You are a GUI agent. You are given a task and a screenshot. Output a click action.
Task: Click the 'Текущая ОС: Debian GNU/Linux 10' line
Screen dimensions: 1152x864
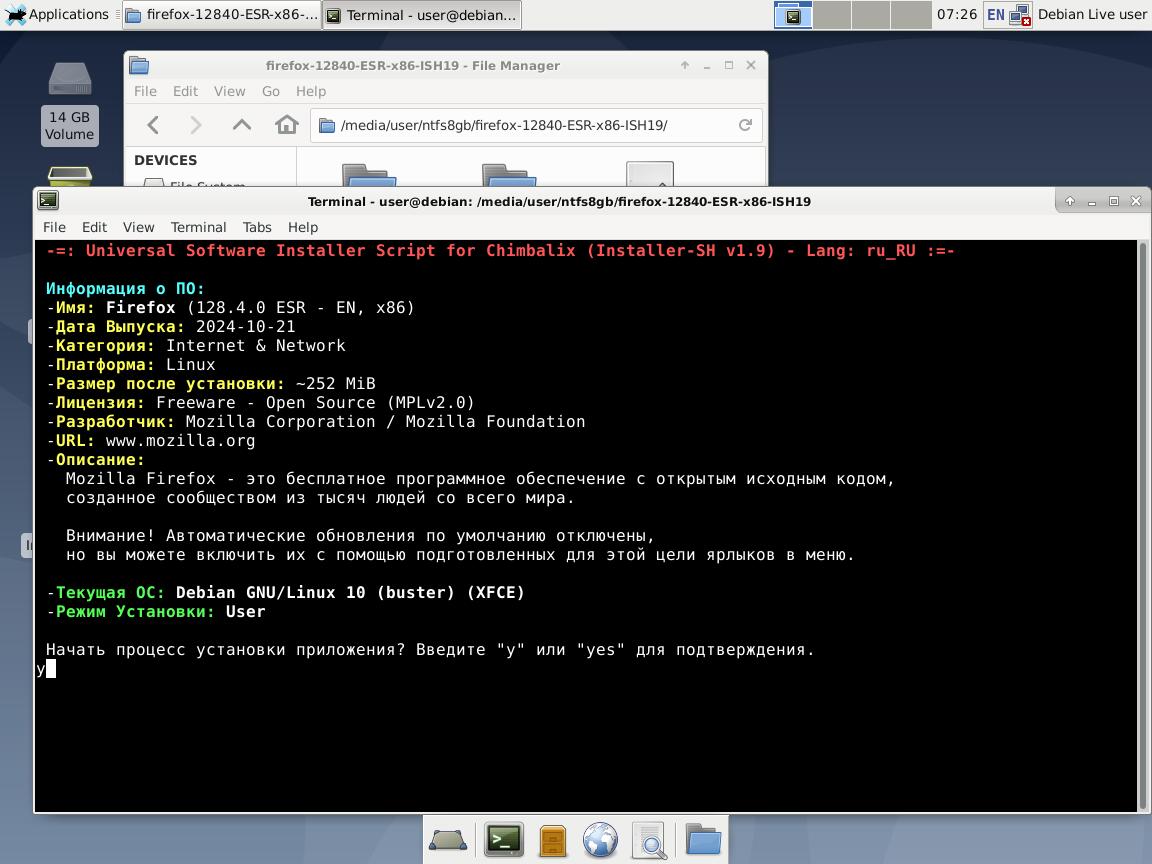tap(286, 592)
